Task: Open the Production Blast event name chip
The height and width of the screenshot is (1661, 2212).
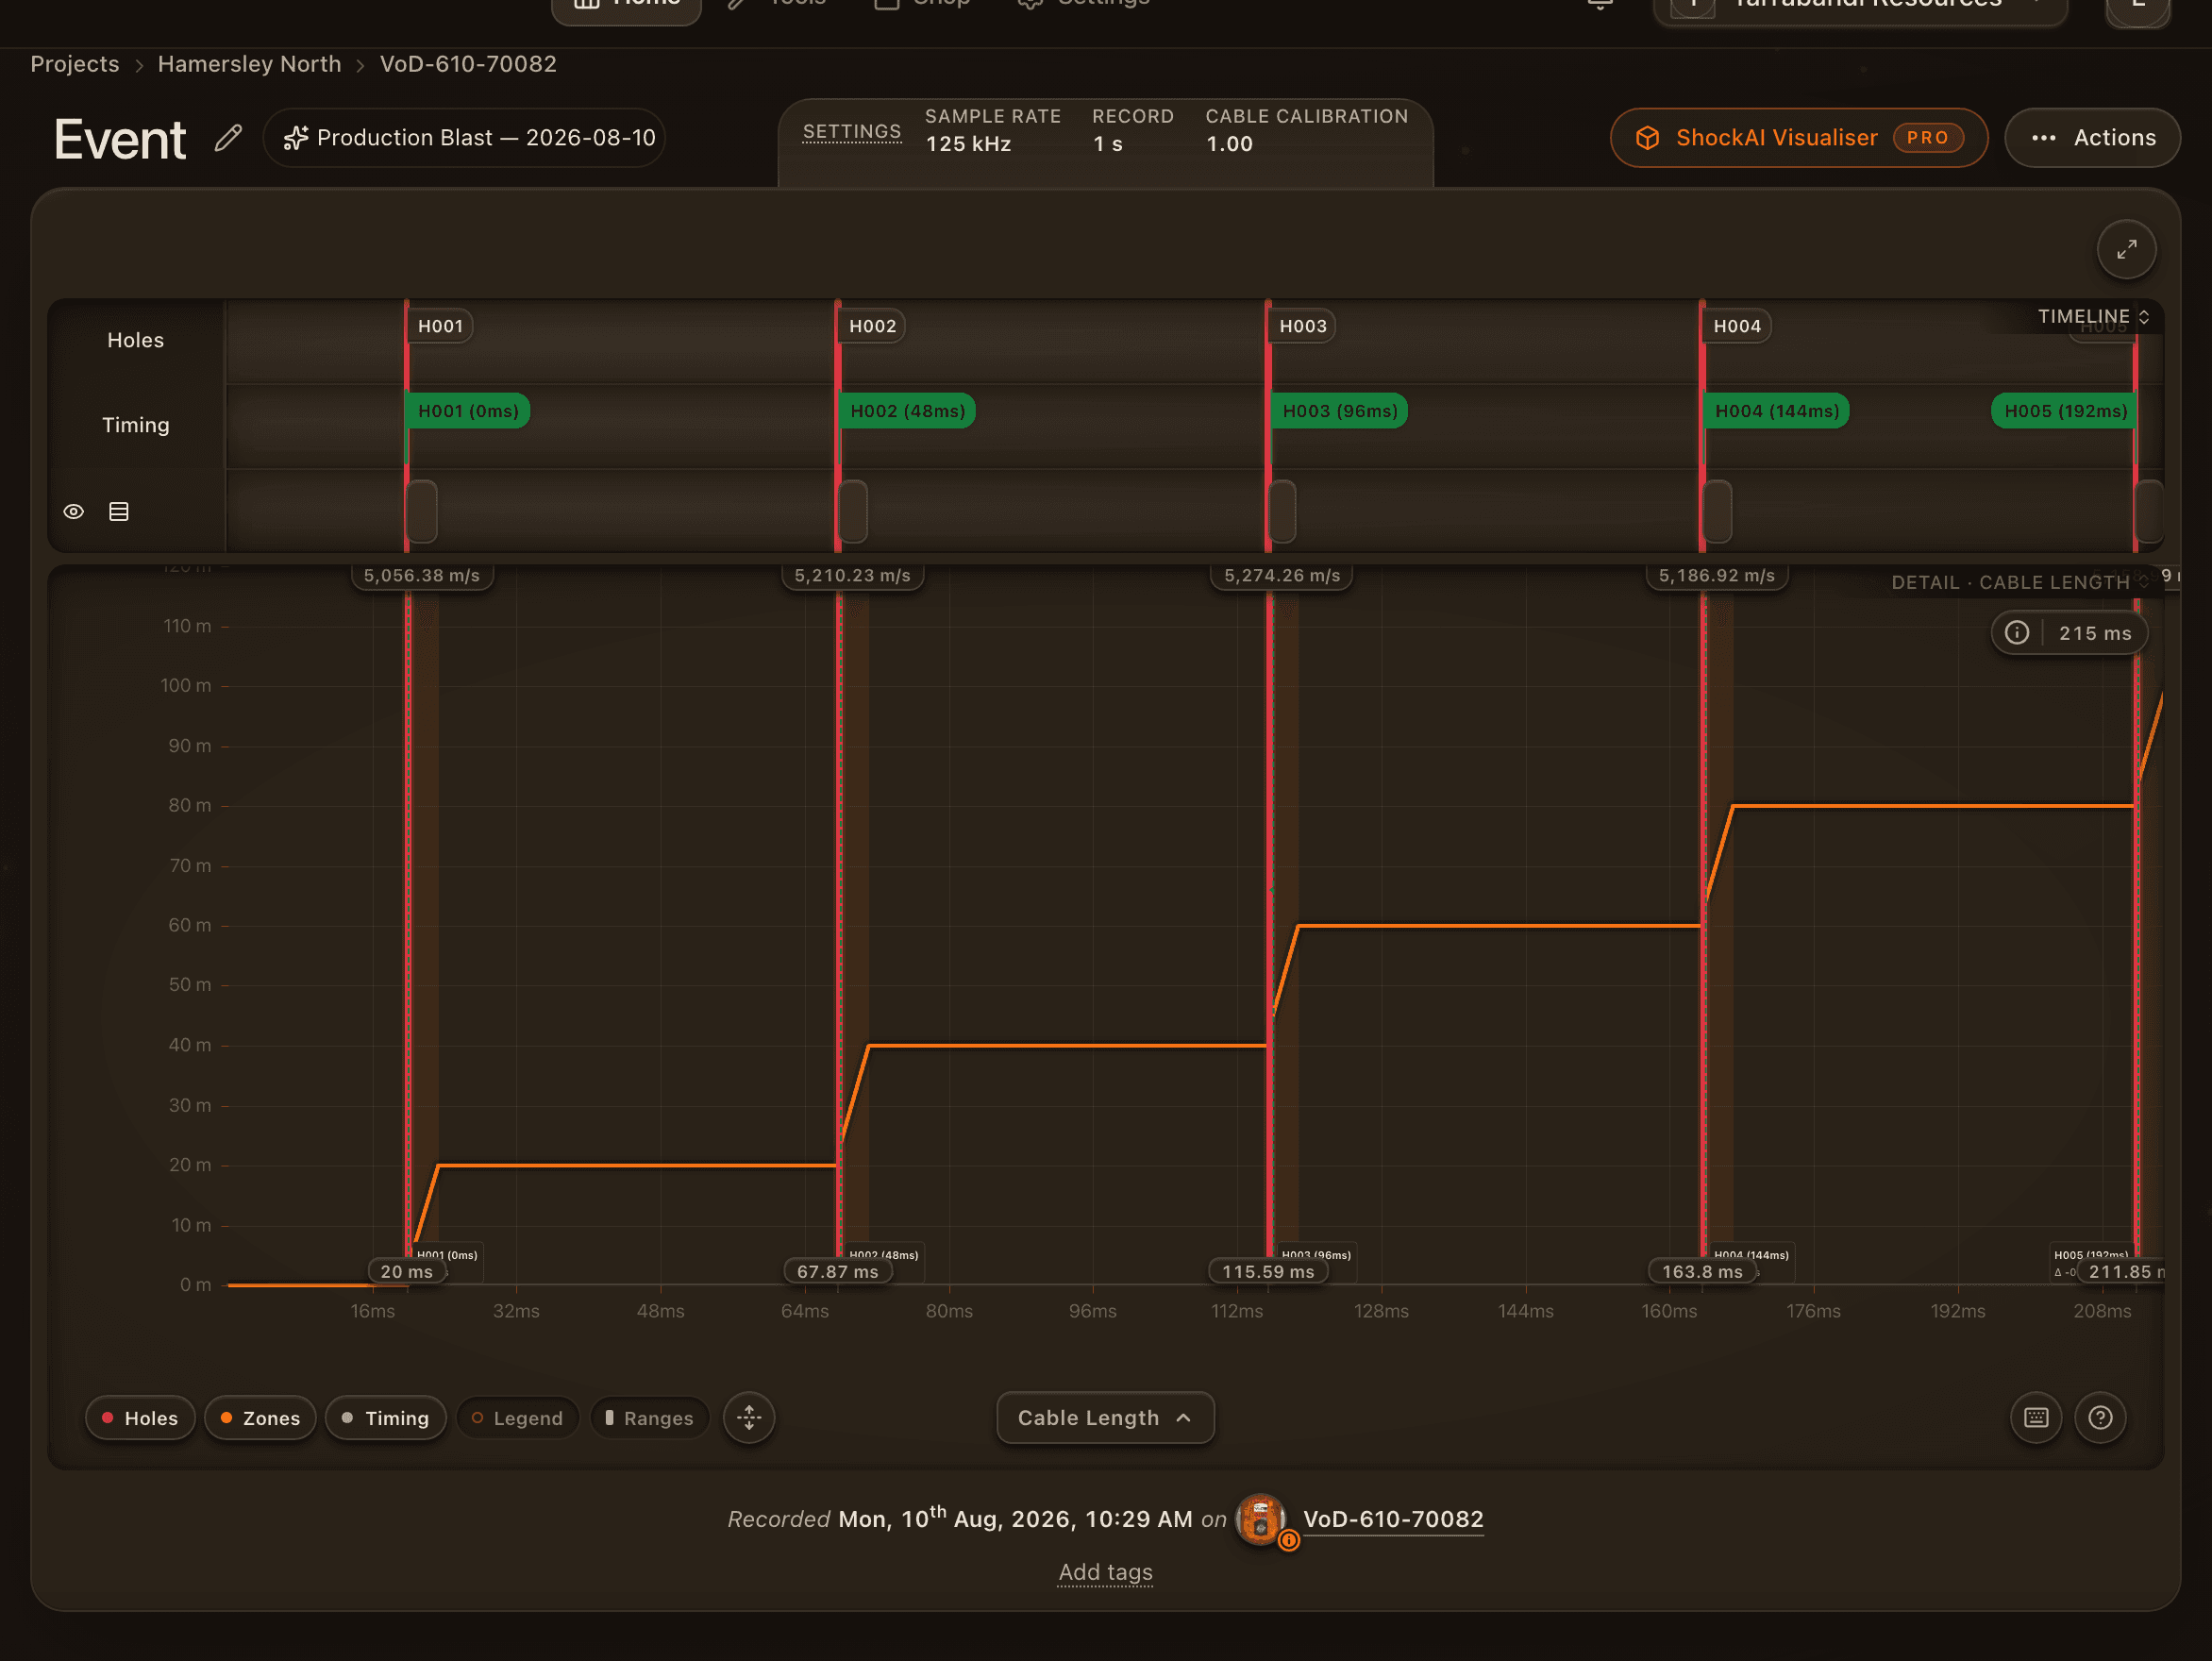Action: click(x=465, y=138)
